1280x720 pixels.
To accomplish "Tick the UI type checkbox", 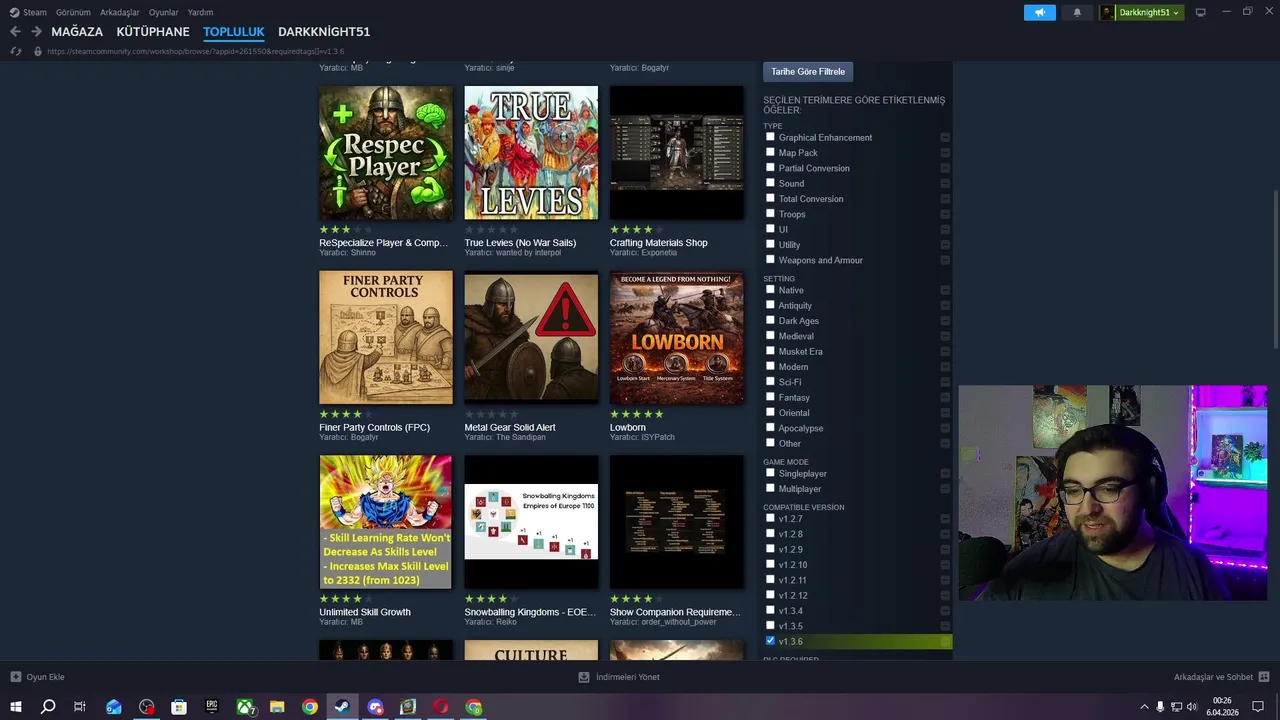I will [x=770, y=228].
